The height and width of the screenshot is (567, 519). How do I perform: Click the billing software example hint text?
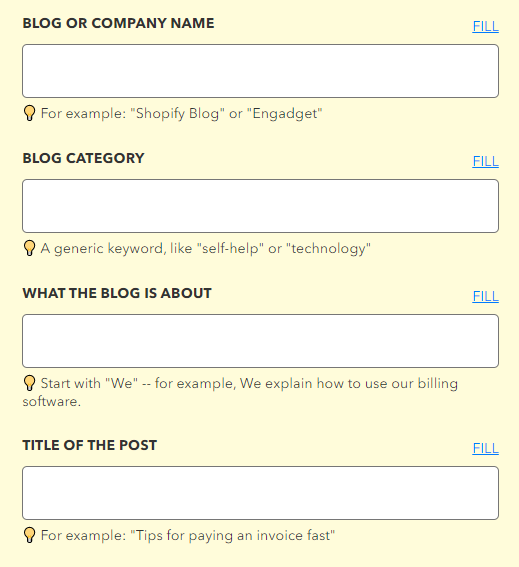tap(240, 392)
